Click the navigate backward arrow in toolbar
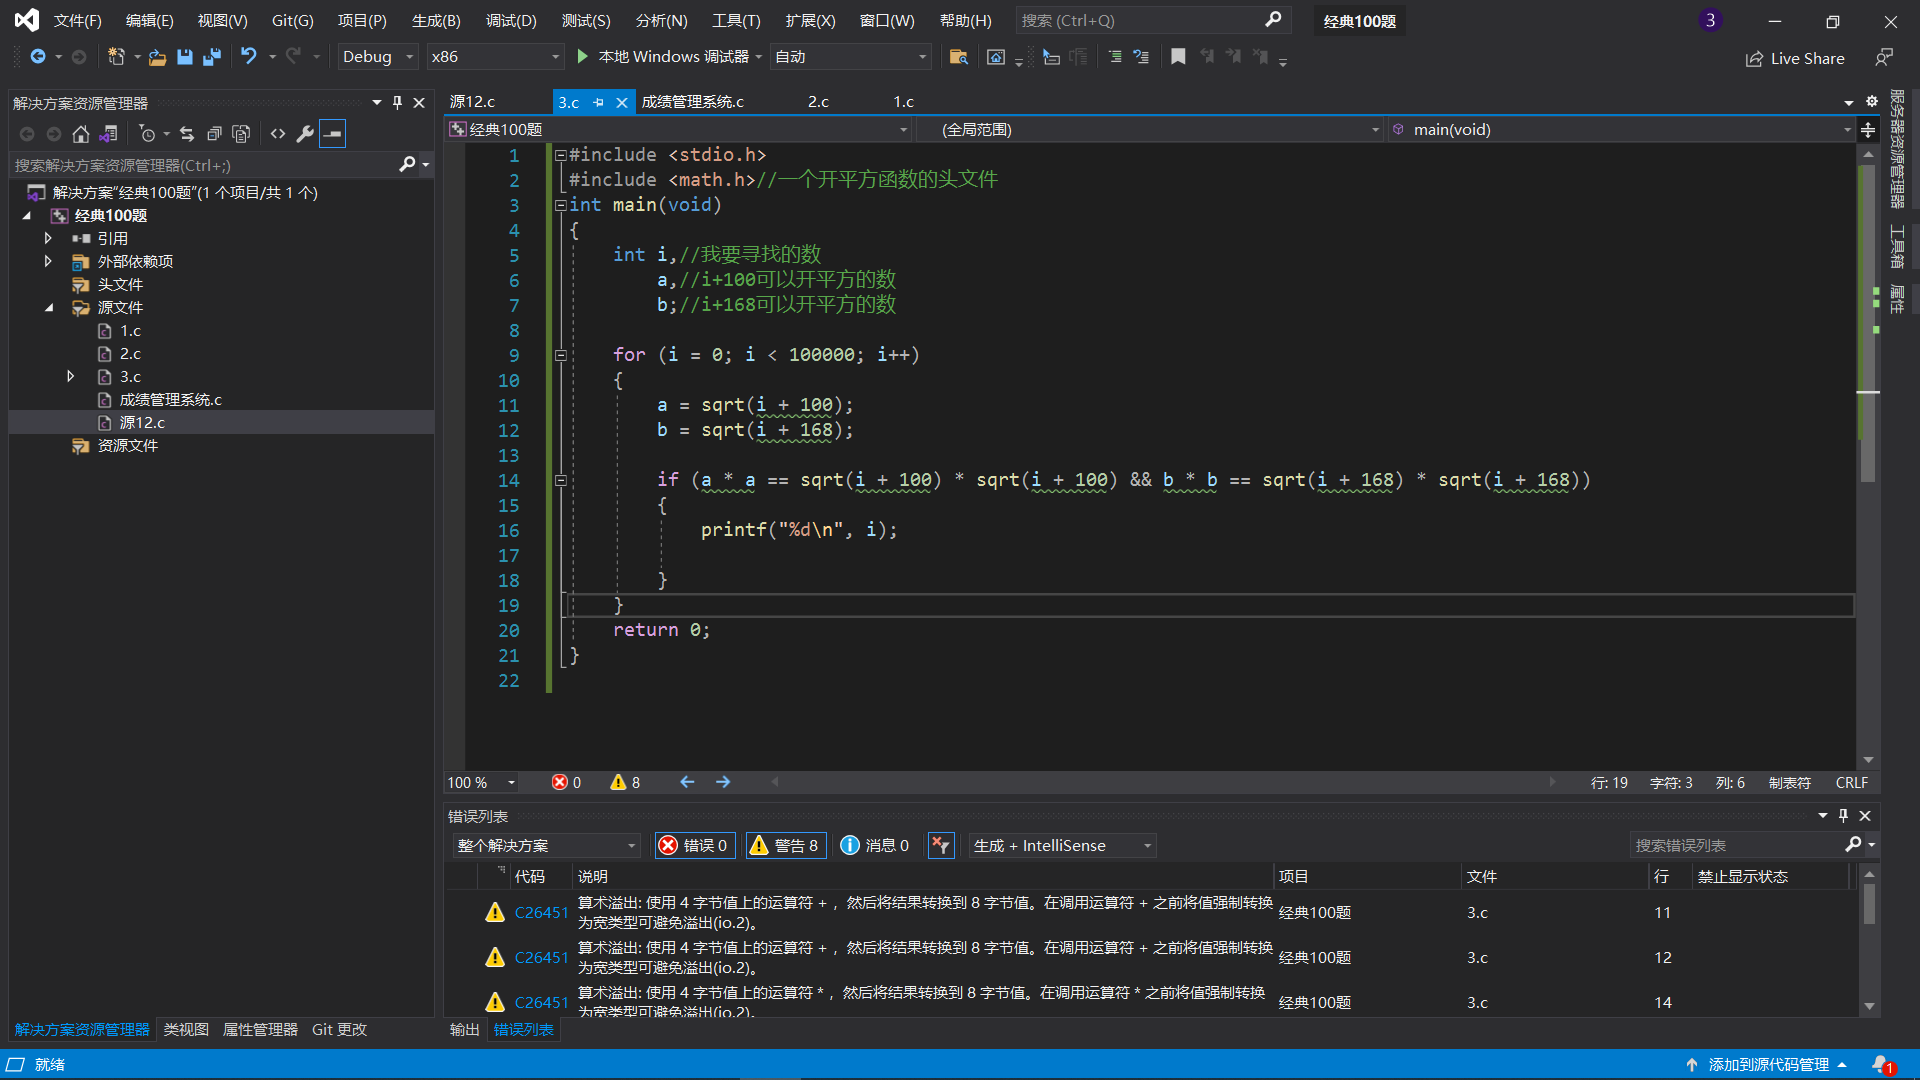Screen dimensions: 1920x1080 point(38,57)
